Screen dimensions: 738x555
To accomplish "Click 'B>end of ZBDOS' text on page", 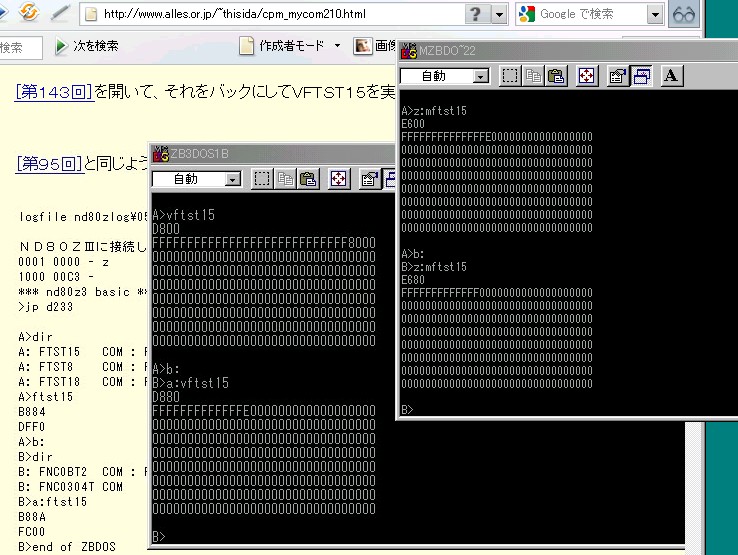I will 67,547.
